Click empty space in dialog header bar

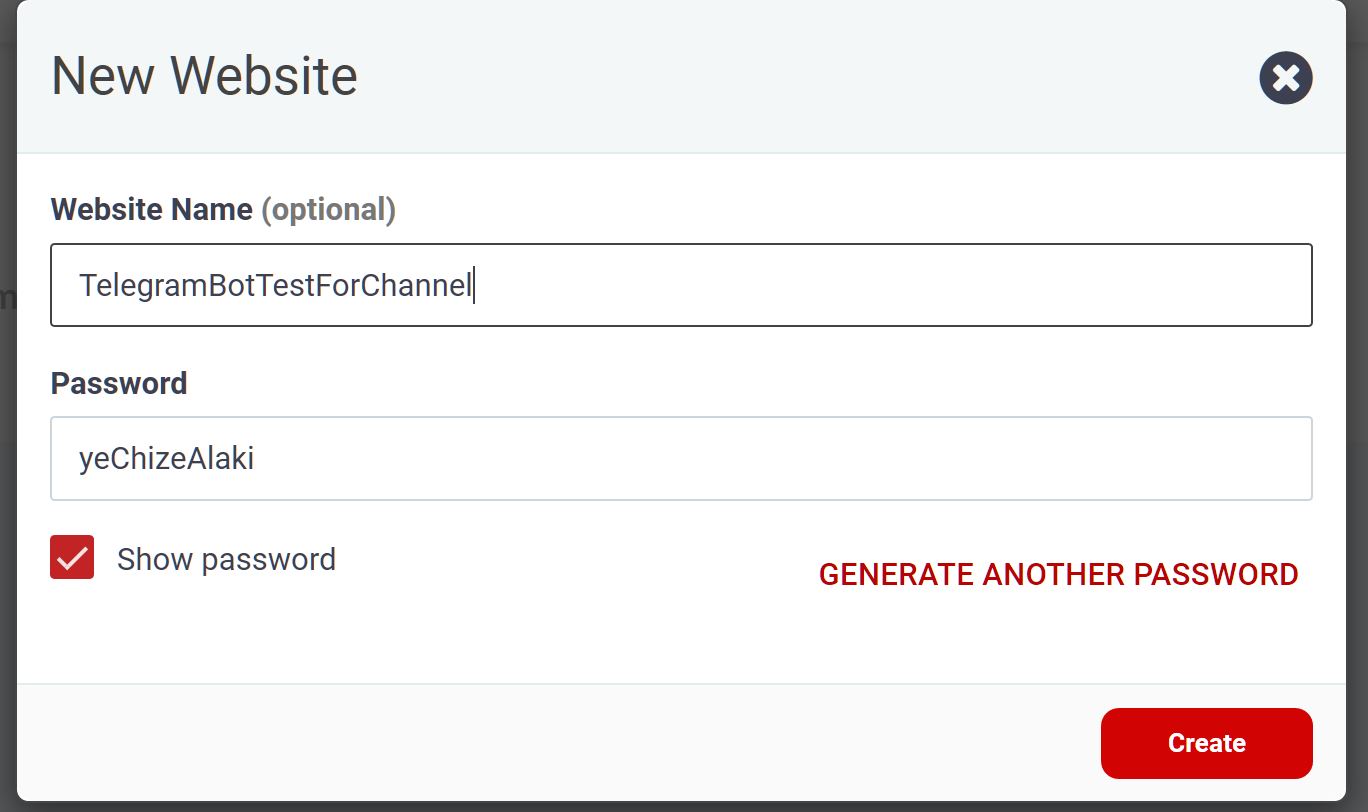pyautogui.click(x=800, y=76)
